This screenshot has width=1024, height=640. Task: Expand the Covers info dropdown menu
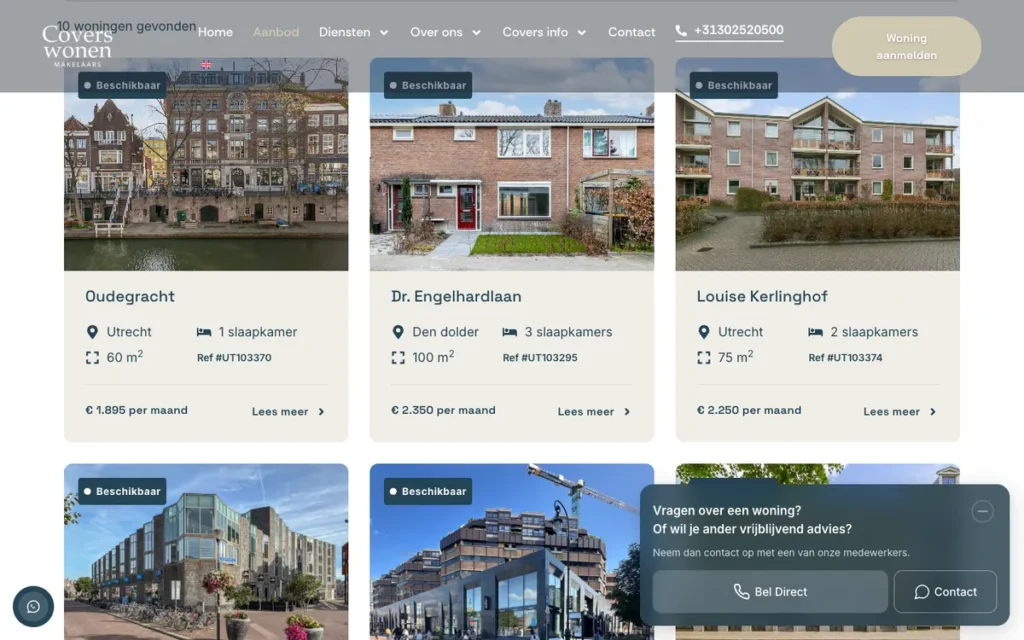544,32
